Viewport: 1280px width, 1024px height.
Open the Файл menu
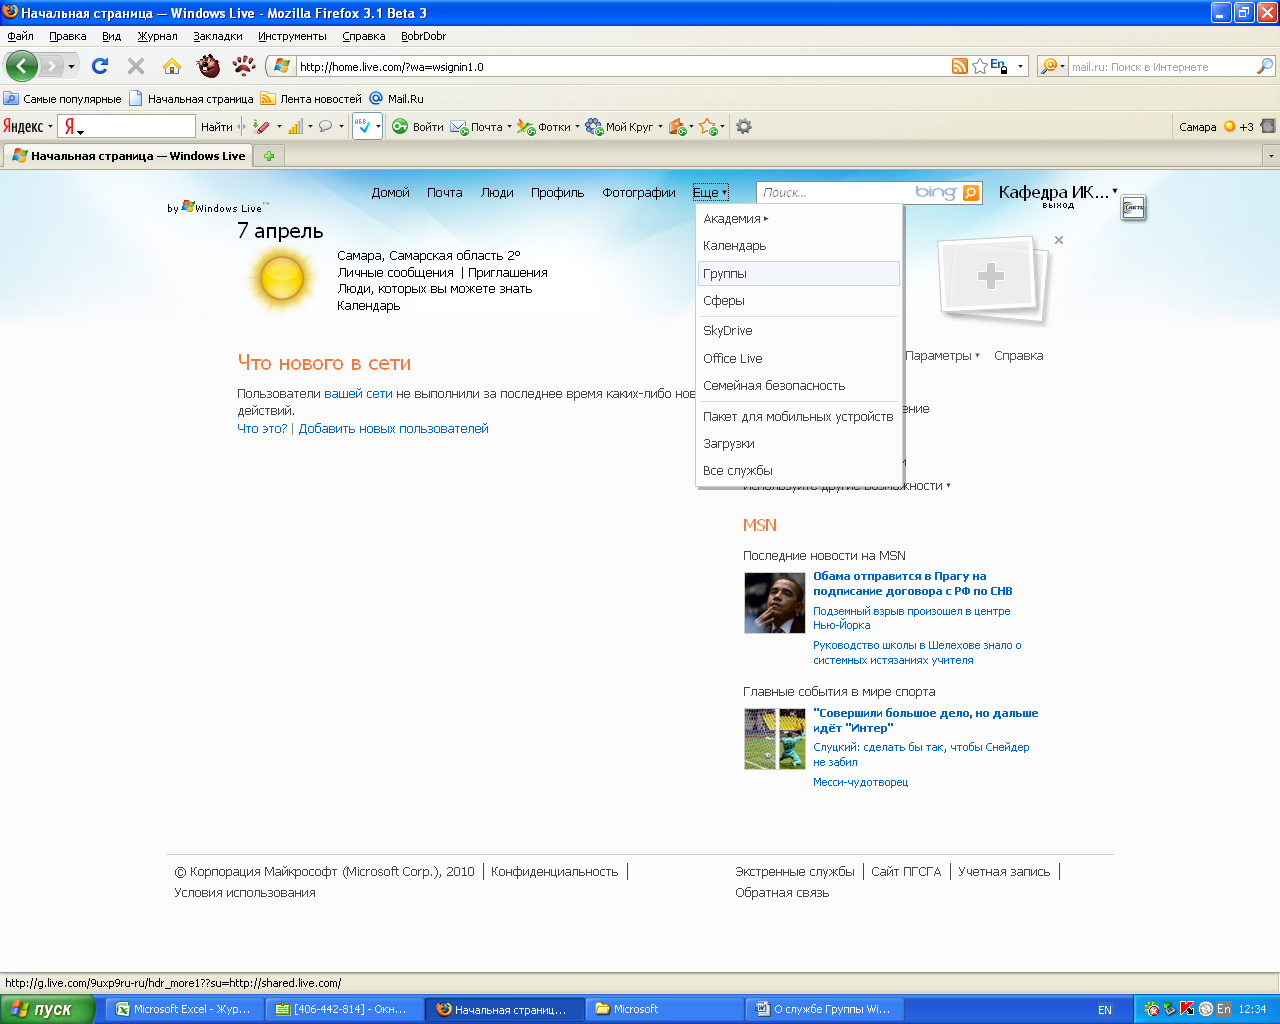20,36
